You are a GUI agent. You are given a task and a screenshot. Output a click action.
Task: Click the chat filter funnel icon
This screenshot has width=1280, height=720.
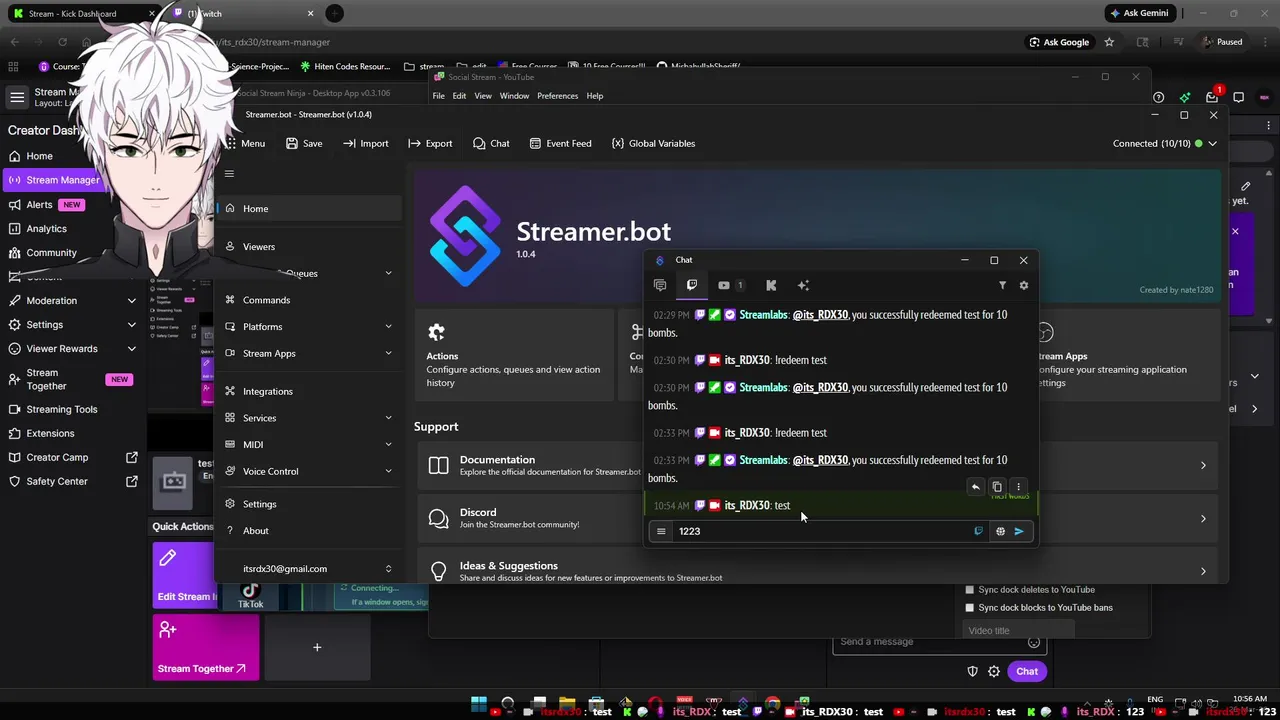[x=1002, y=285]
